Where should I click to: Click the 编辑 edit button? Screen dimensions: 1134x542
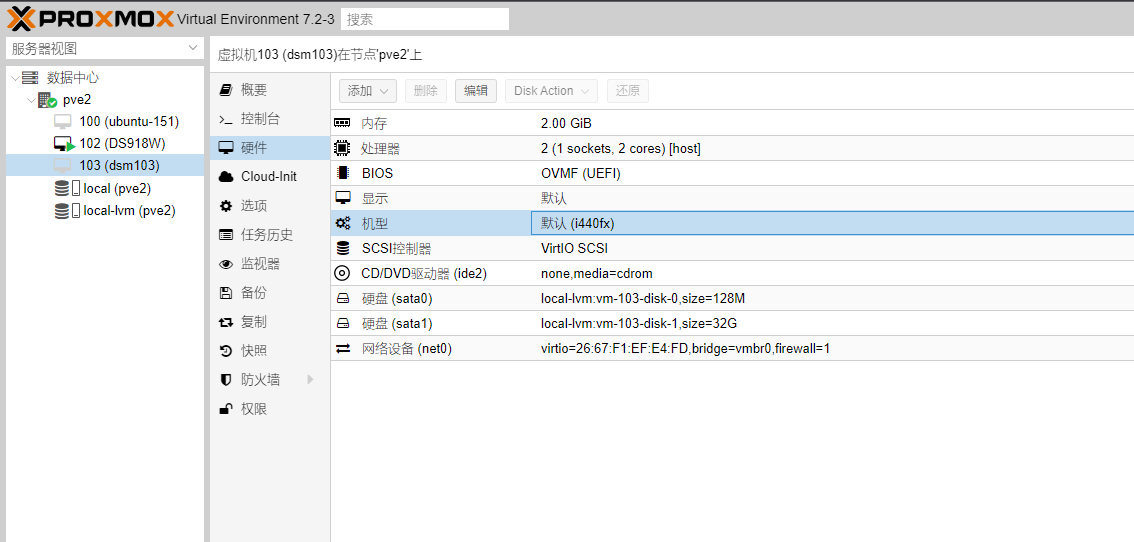point(476,90)
